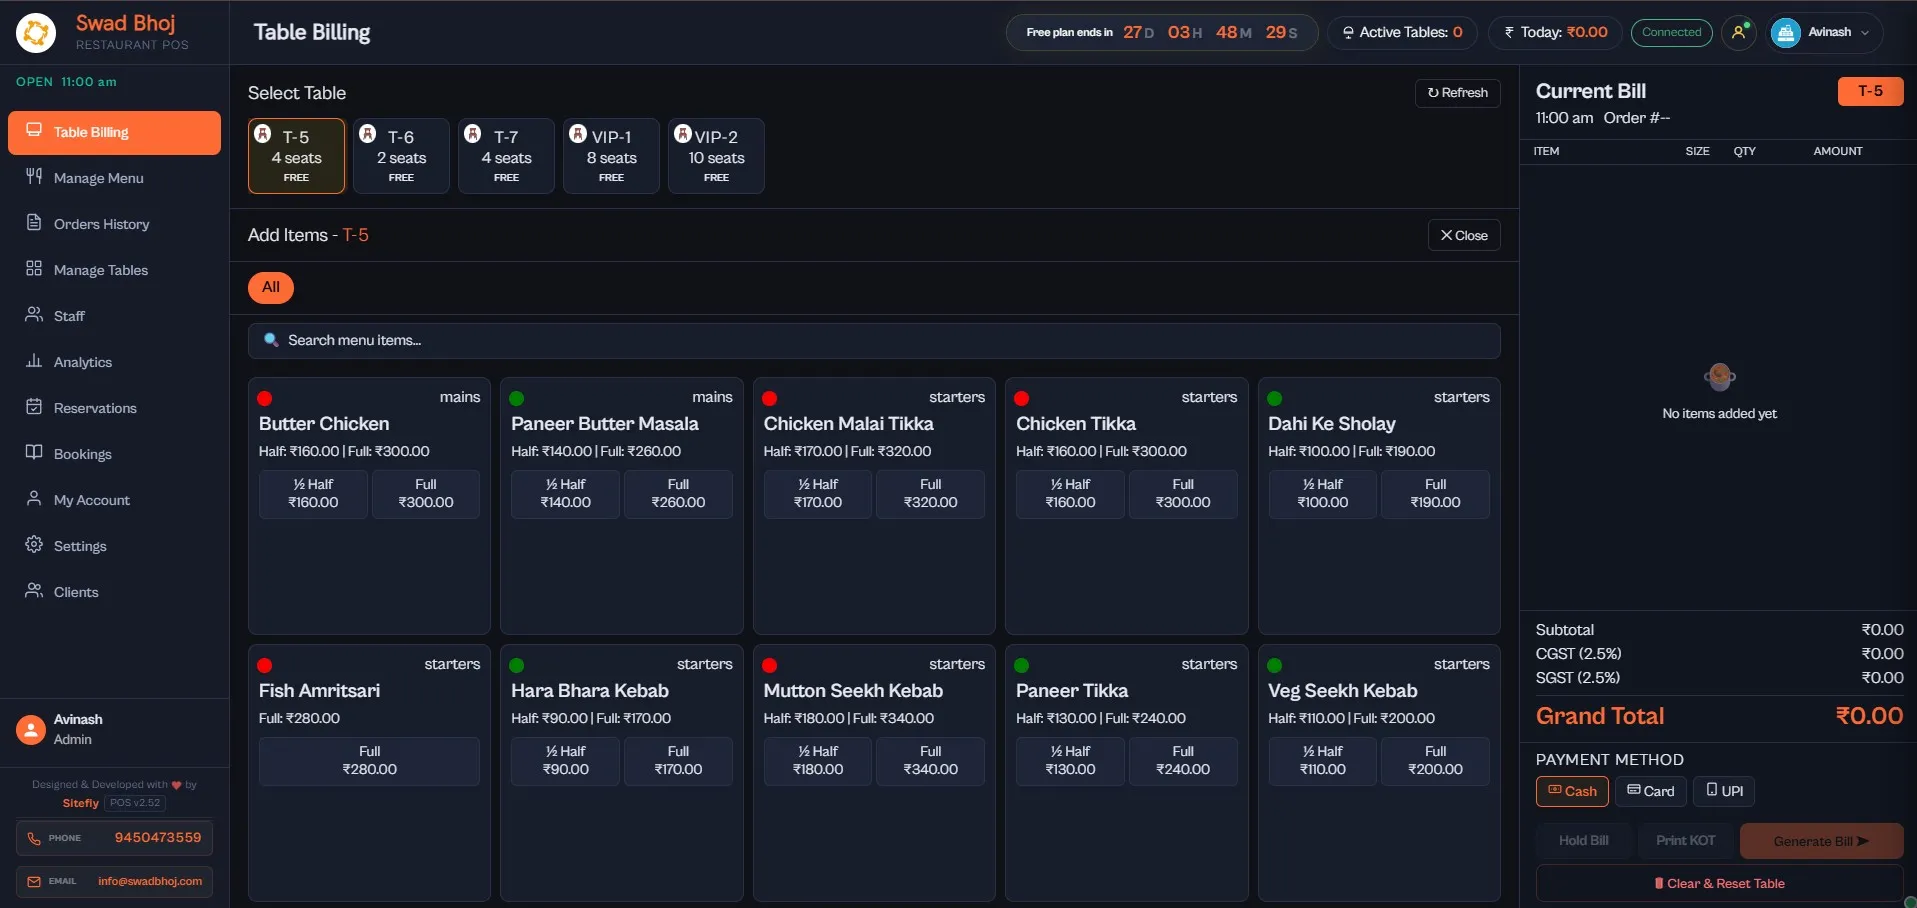Navigate to Reservations
Image resolution: width=1917 pixels, height=908 pixels.
pos(114,408)
